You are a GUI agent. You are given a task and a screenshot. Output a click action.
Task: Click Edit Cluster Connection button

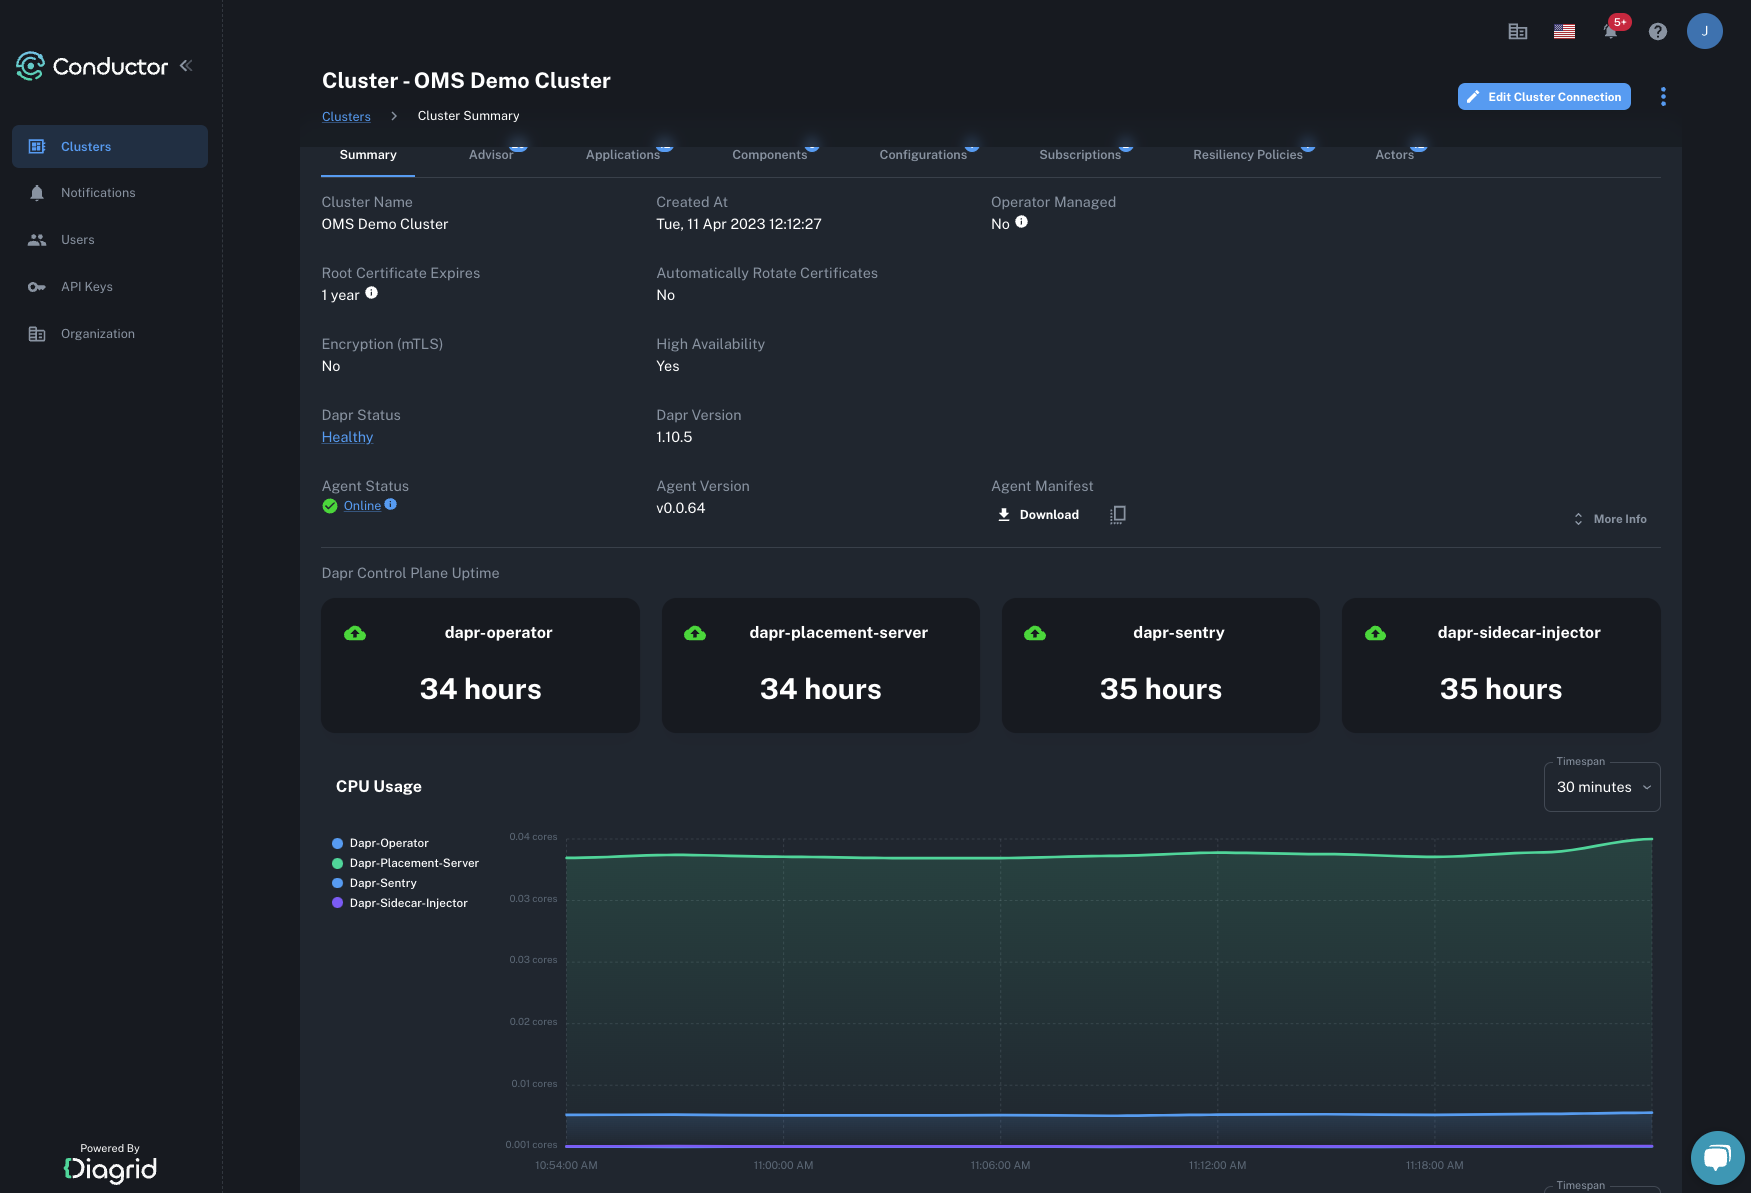[x=1544, y=97]
